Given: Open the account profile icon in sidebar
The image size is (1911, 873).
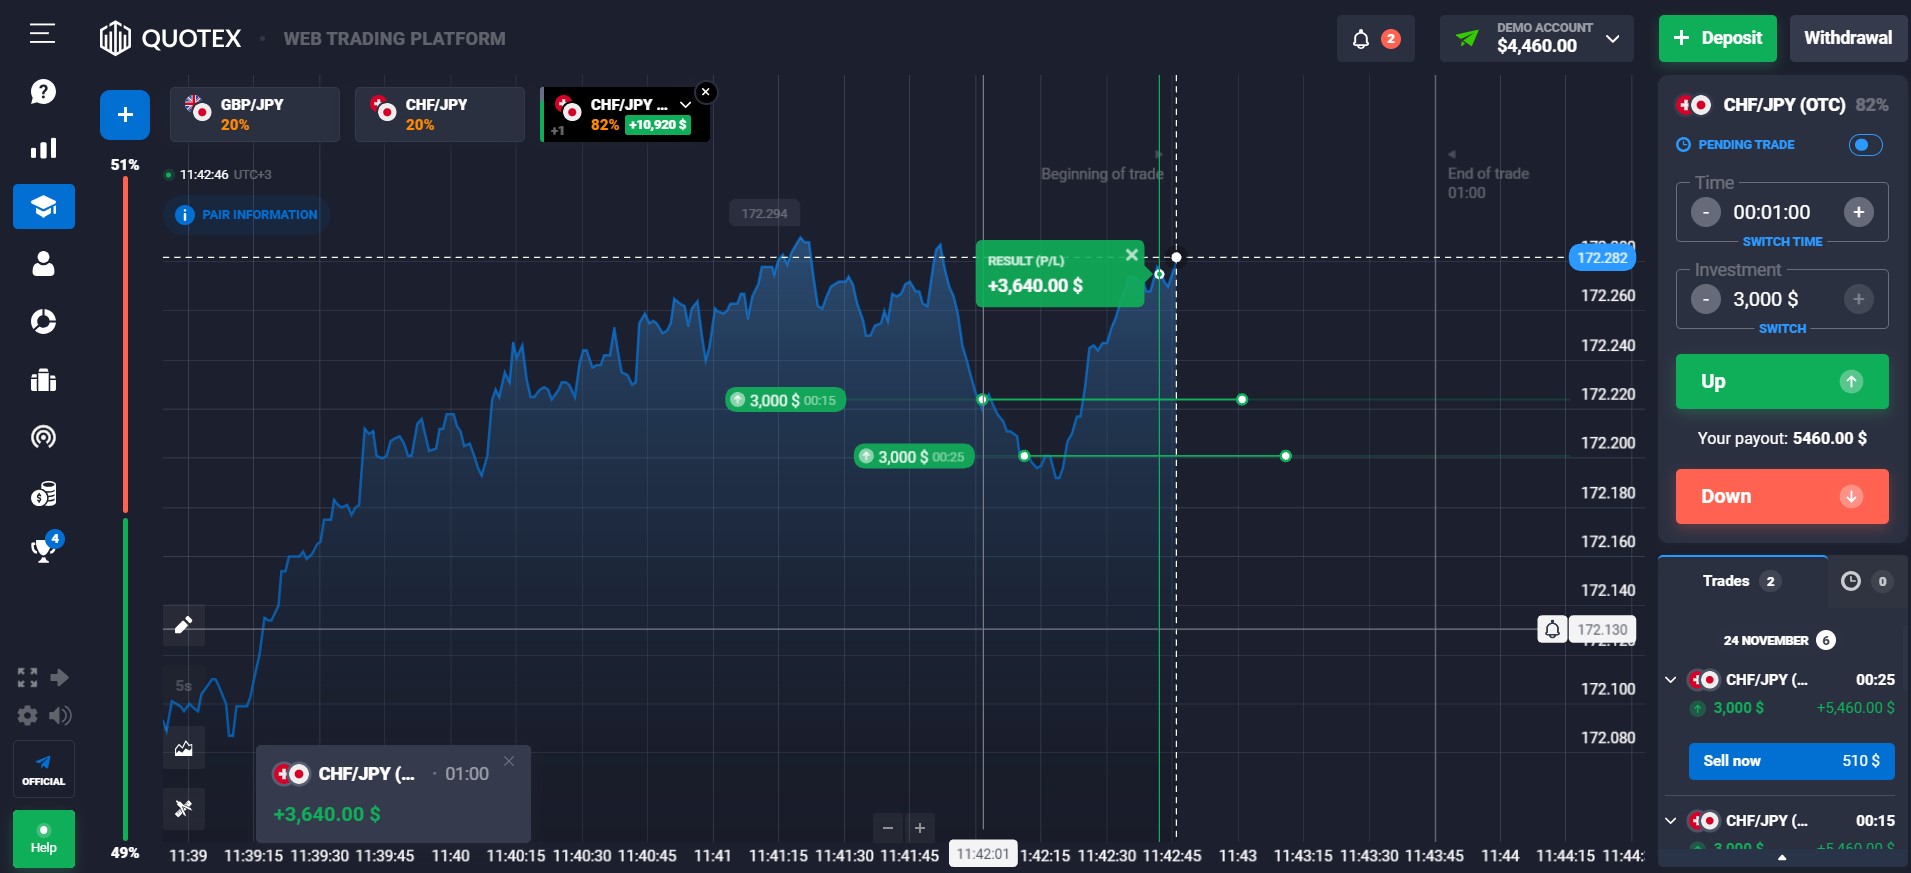Looking at the screenshot, I should 43,264.
